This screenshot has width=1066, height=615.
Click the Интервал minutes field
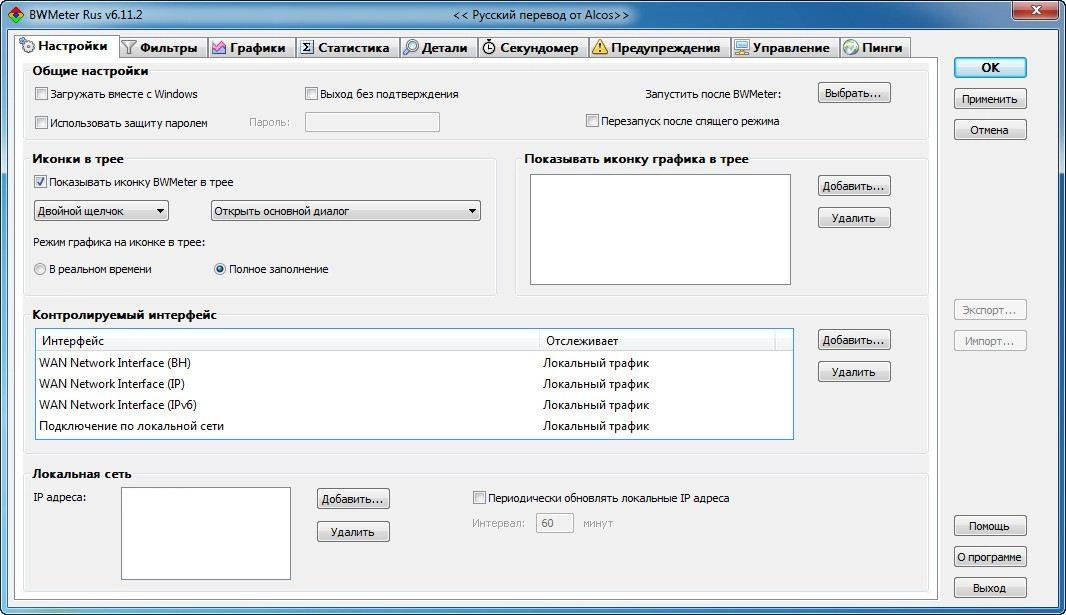(x=555, y=523)
